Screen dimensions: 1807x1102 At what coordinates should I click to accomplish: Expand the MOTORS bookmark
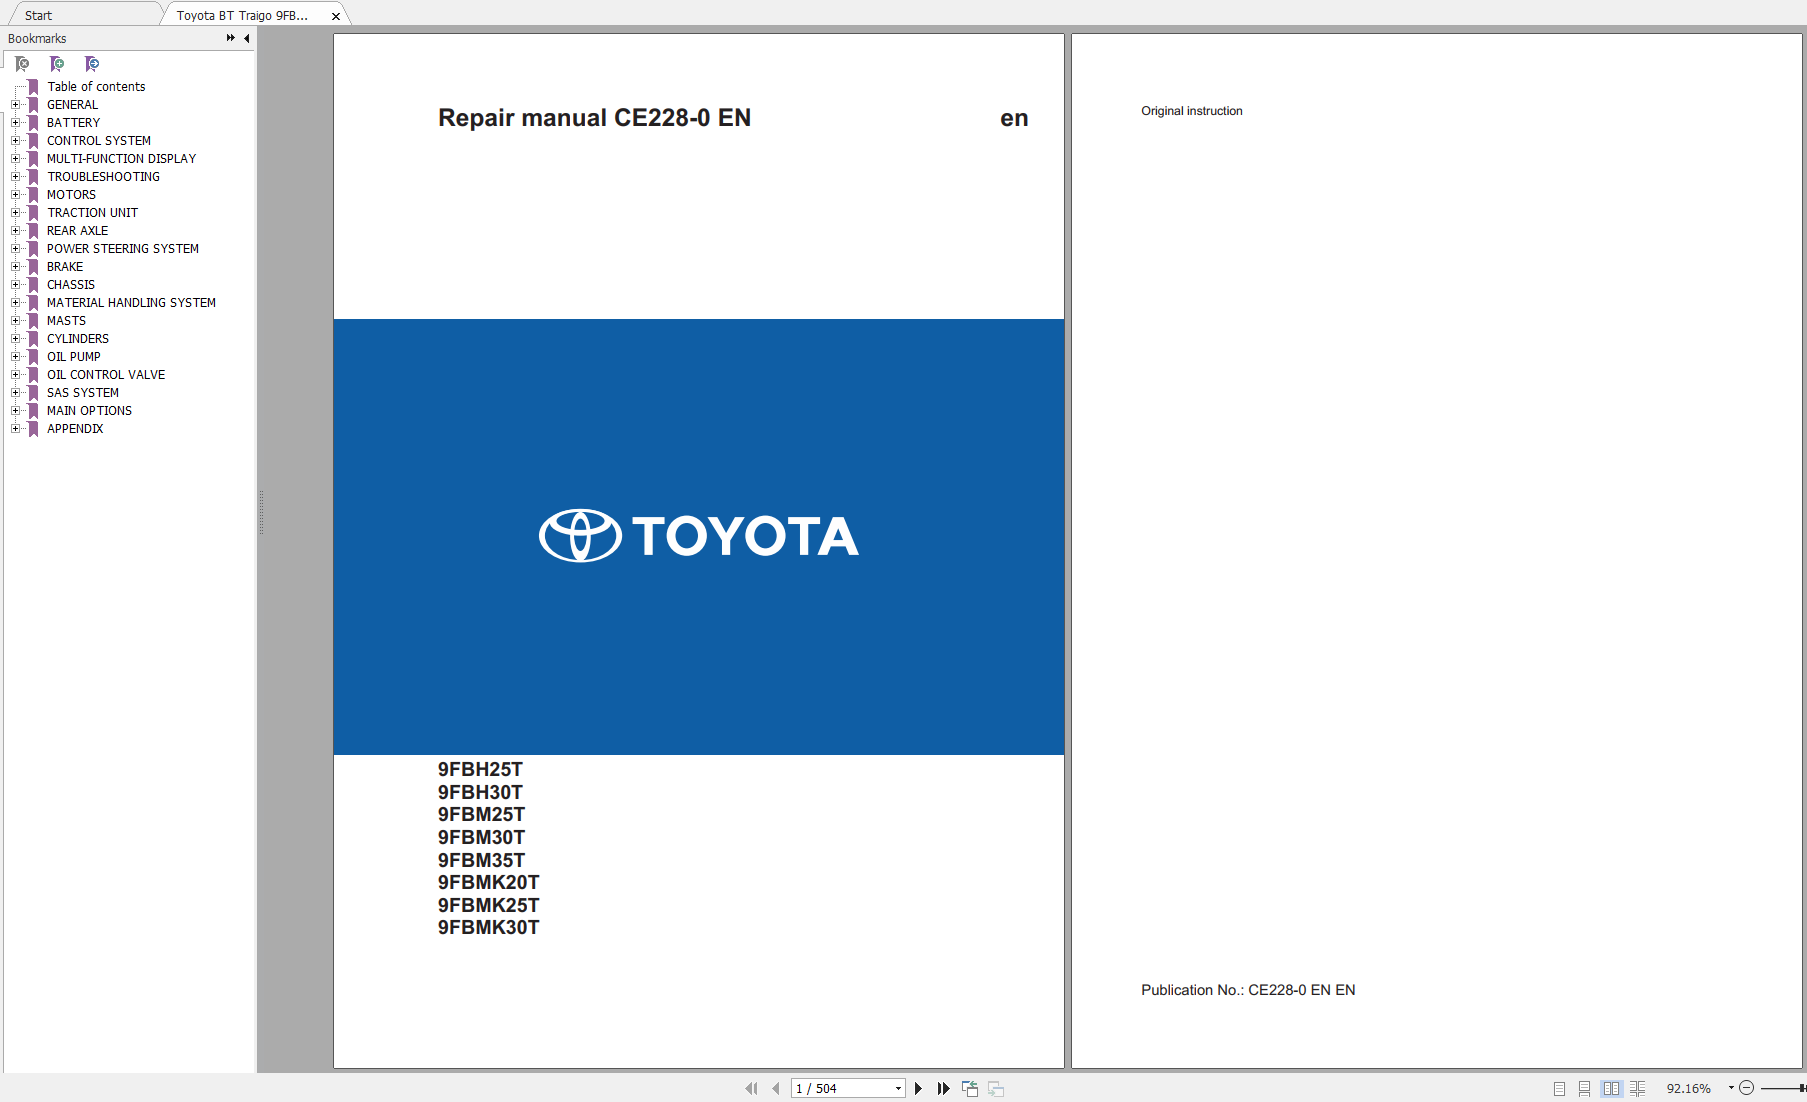[15, 195]
